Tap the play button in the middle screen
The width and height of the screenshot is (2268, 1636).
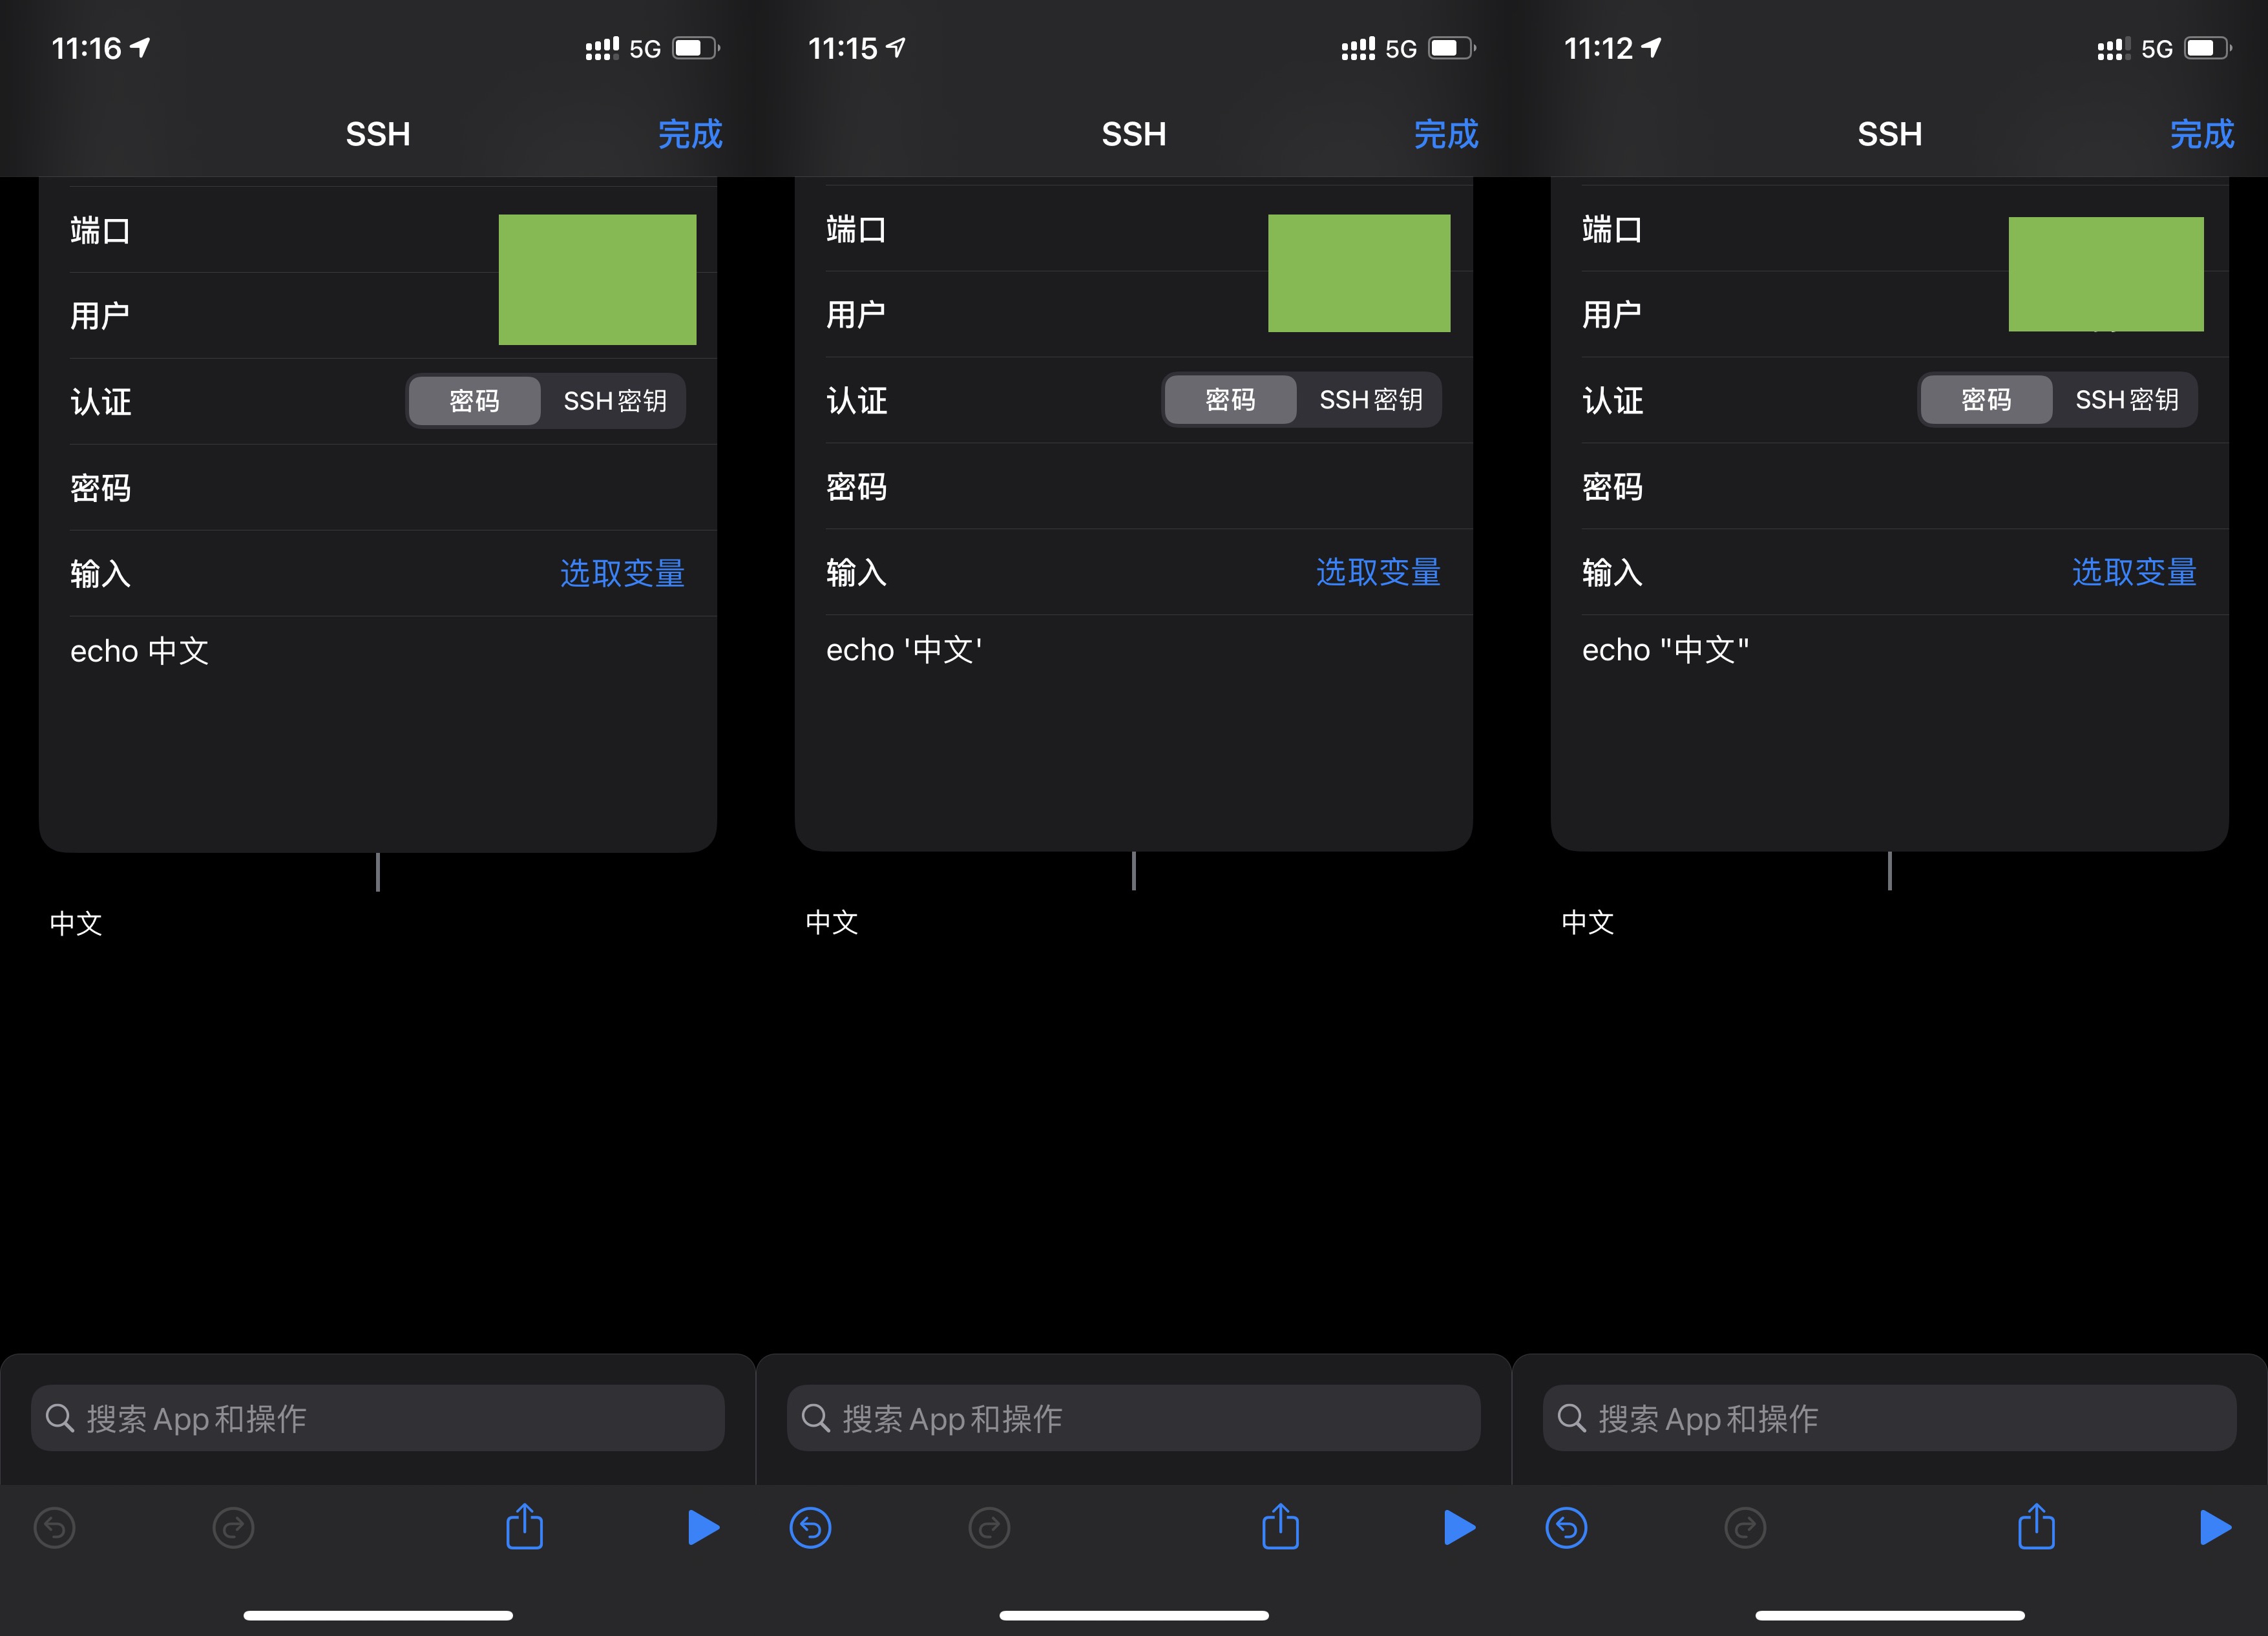click(1459, 1527)
